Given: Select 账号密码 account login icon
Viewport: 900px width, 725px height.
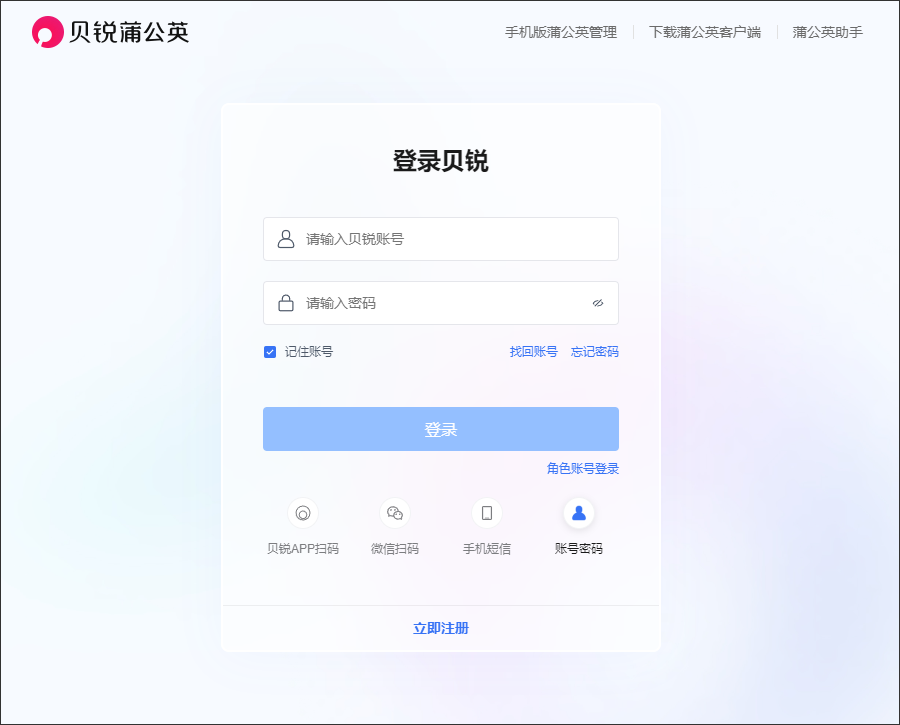Looking at the screenshot, I should [x=579, y=513].
